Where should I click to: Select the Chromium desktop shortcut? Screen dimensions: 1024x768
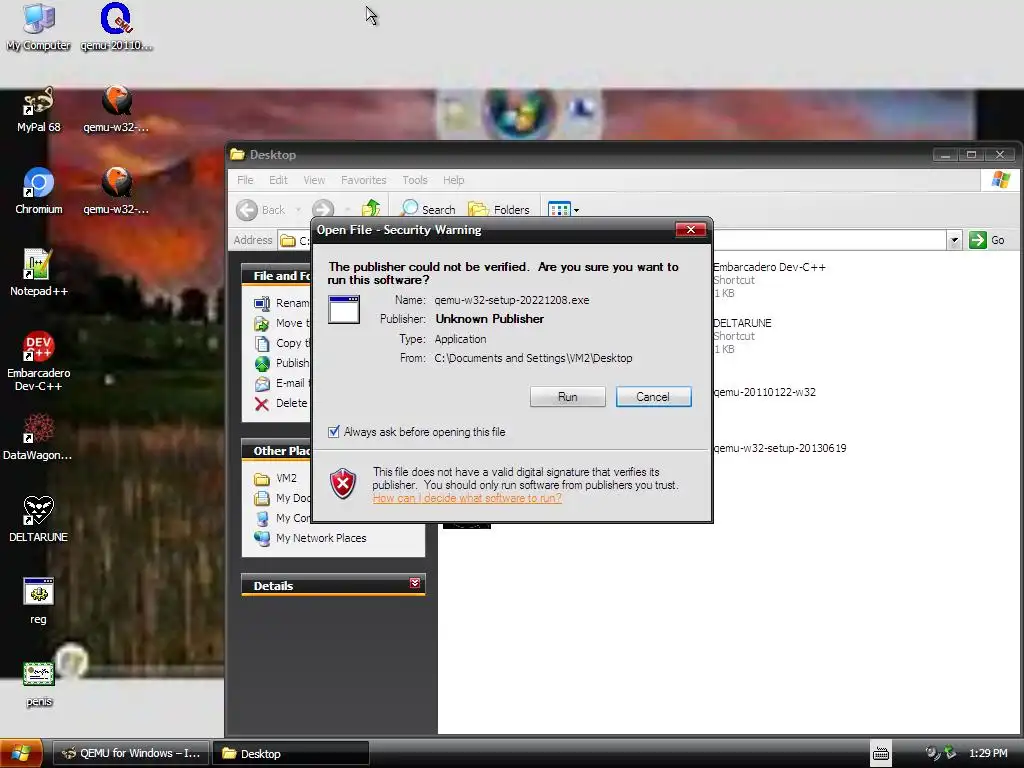(x=39, y=191)
